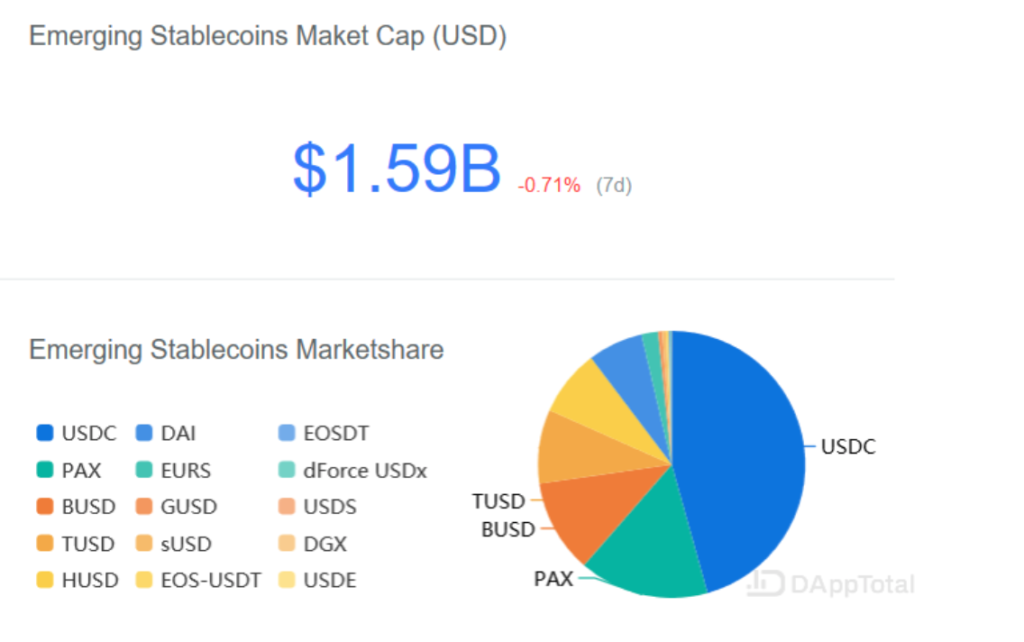
Task: Click the sUSD legend marker
Action: pyautogui.click(x=144, y=543)
